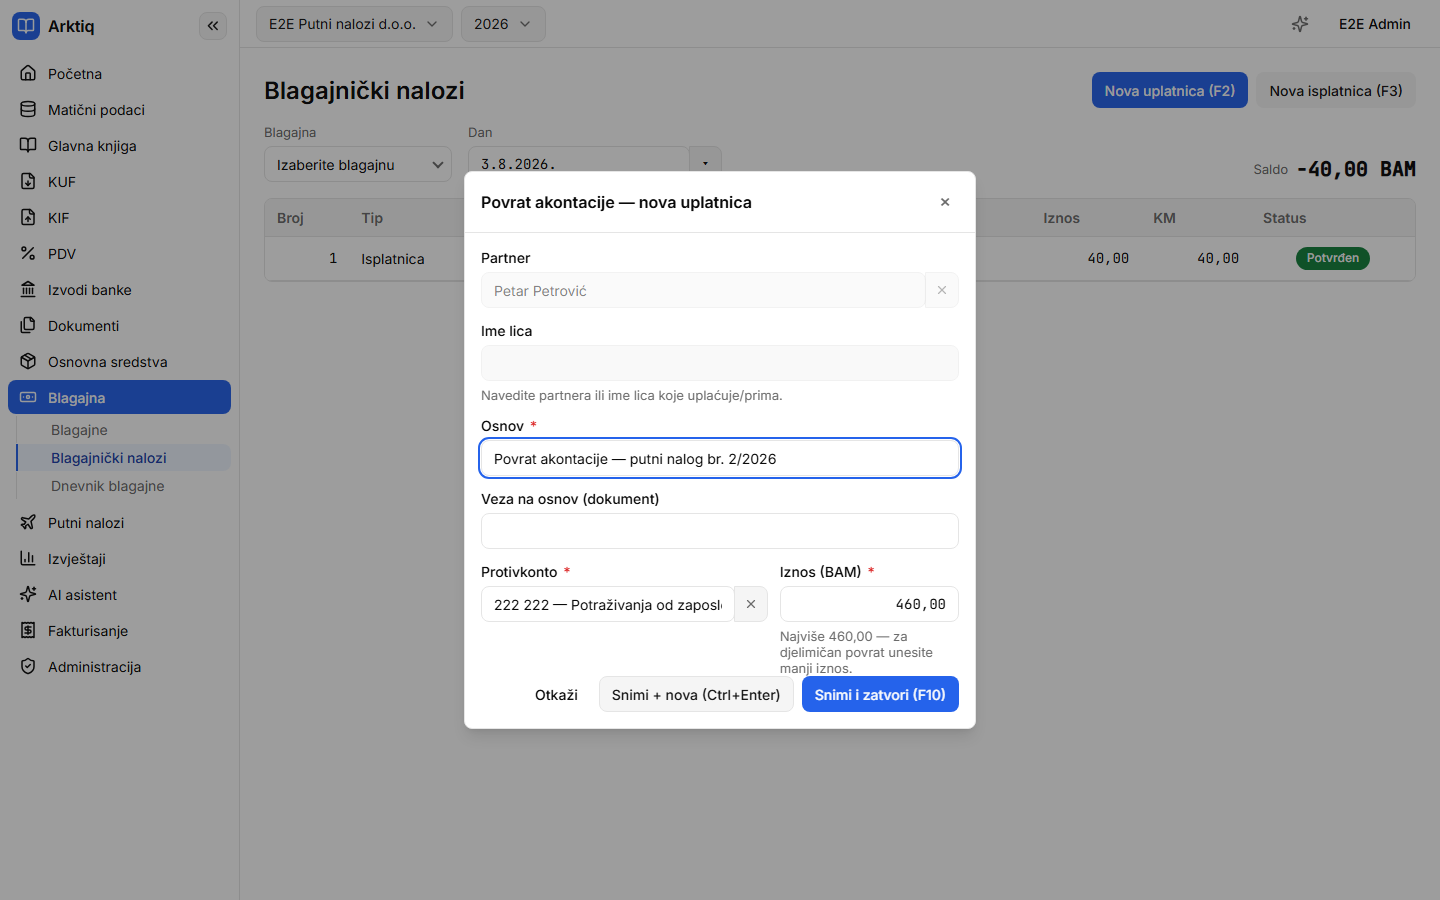This screenshot has height=900, width=1440.
Task: Clear the Partner field using its X
Action: click(942, 290)
